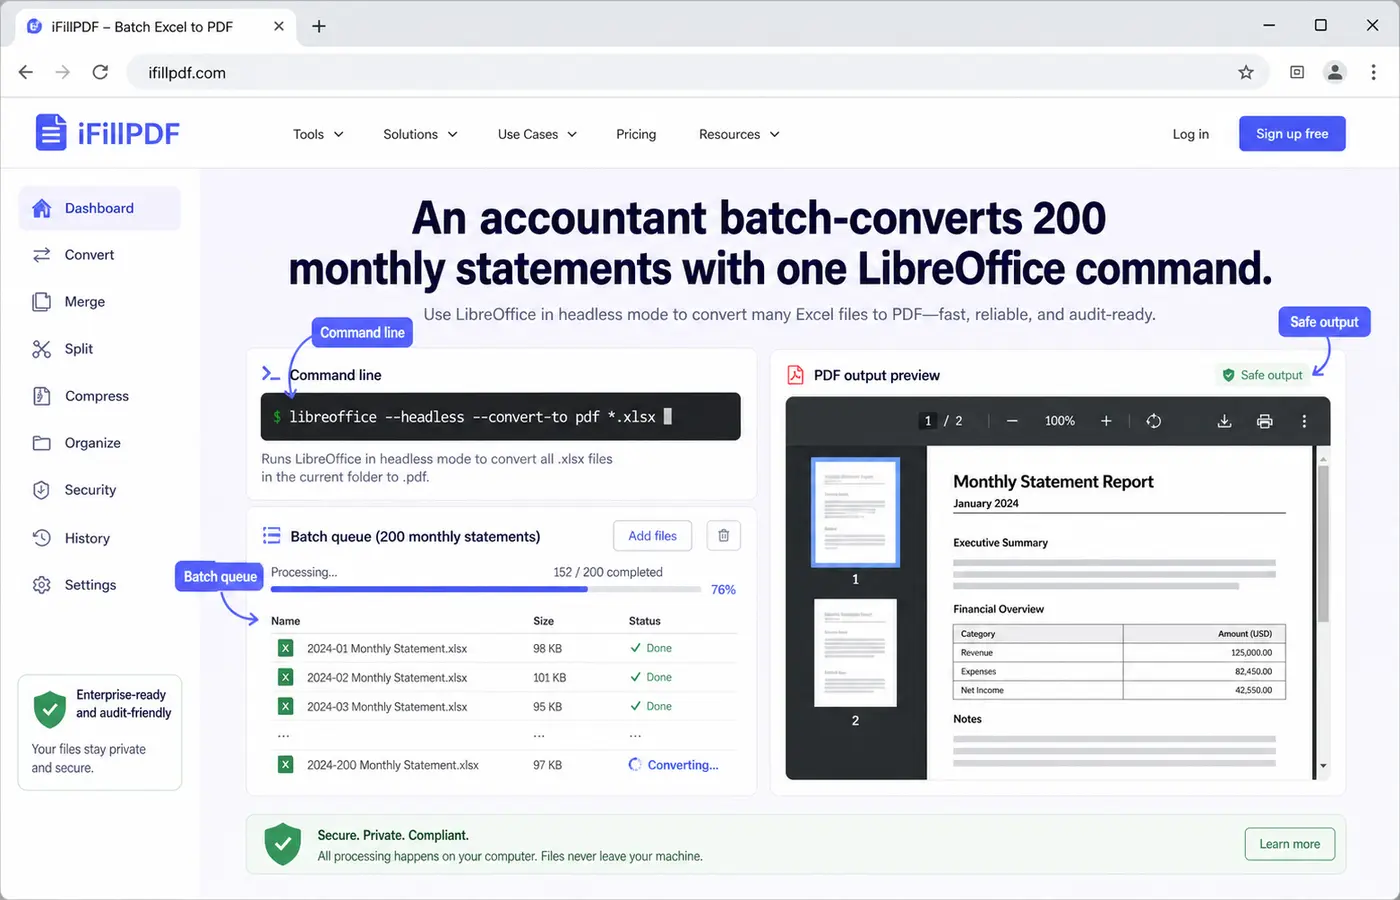The width and height of the screenshot is (1400, 900).
Task: Open the Pricing page
Action: (636, 134)
